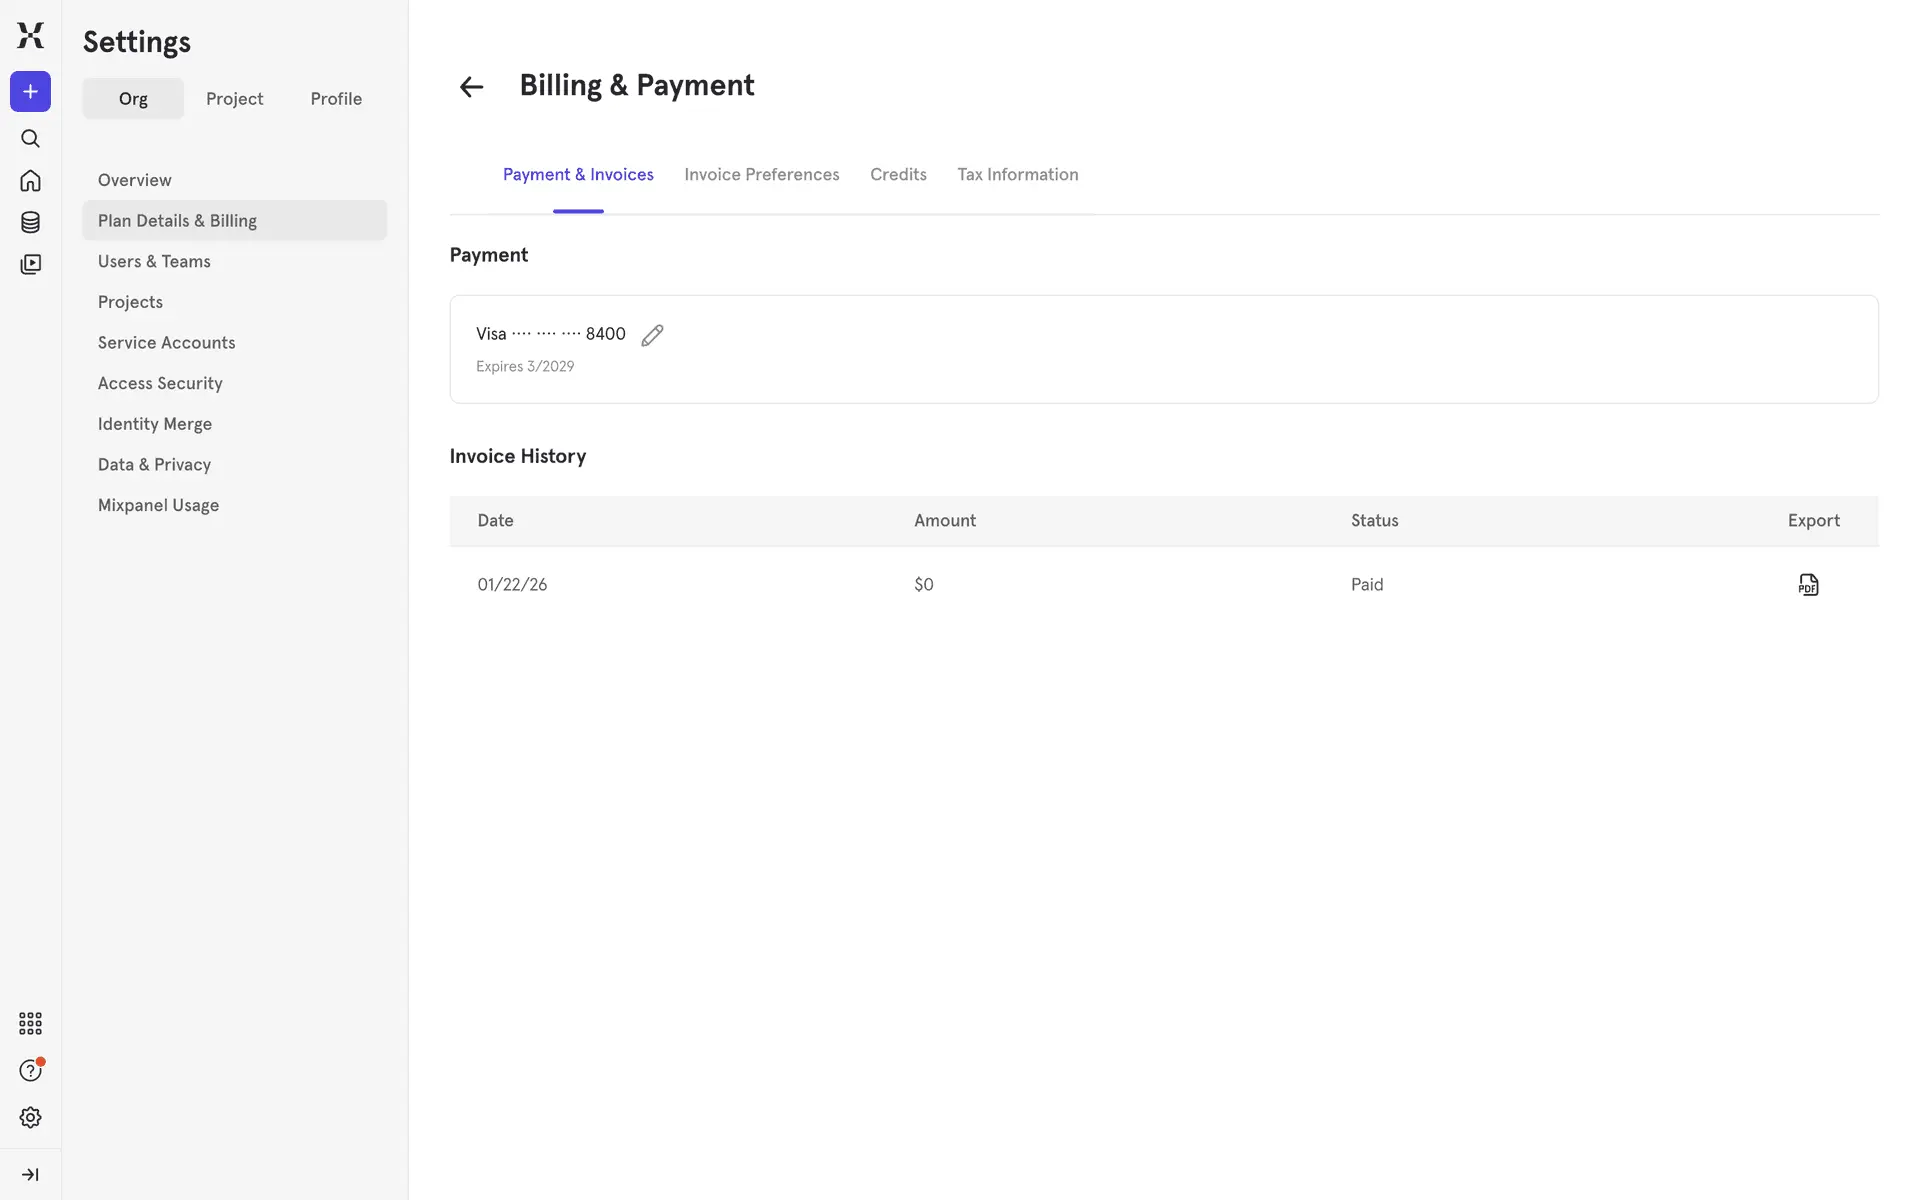Open the data stack icon
Screen dimensions: 1920x1200
click(30, 222)
